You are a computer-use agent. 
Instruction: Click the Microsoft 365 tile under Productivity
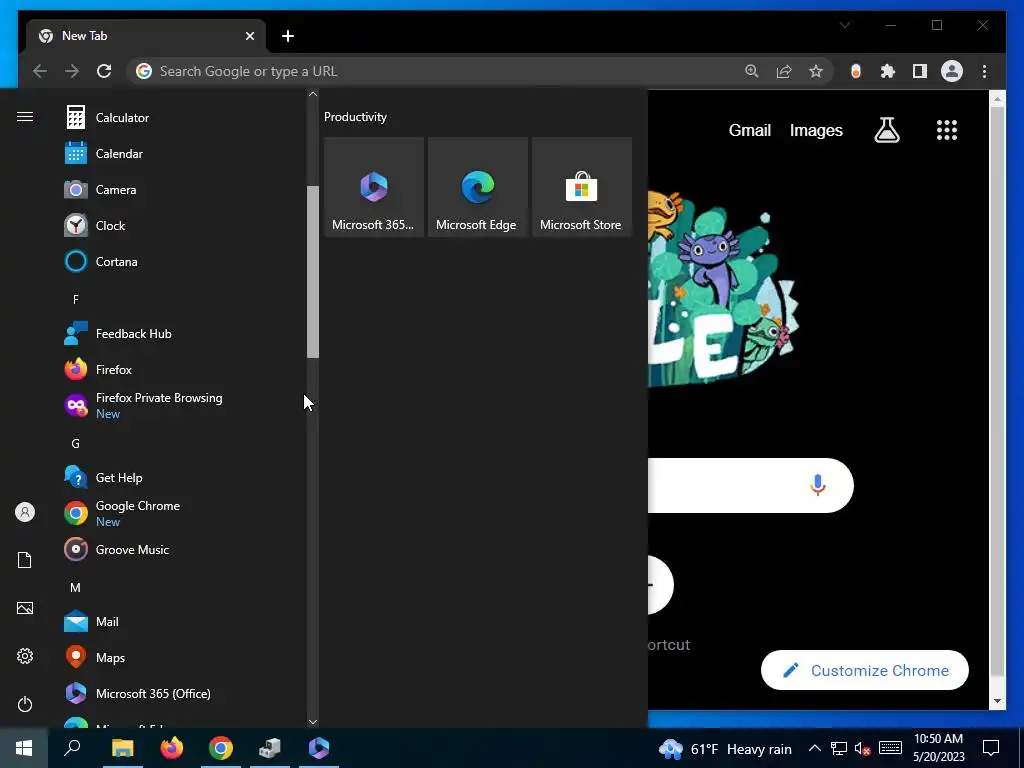pos(374,187)
